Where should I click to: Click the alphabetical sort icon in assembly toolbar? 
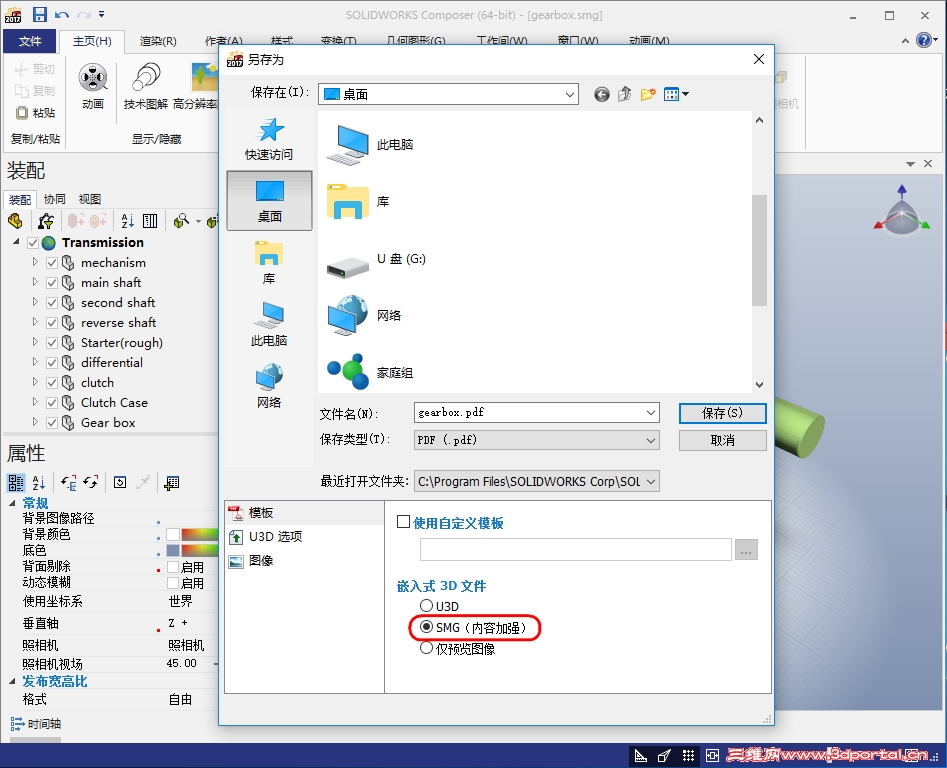coord(127,221)
